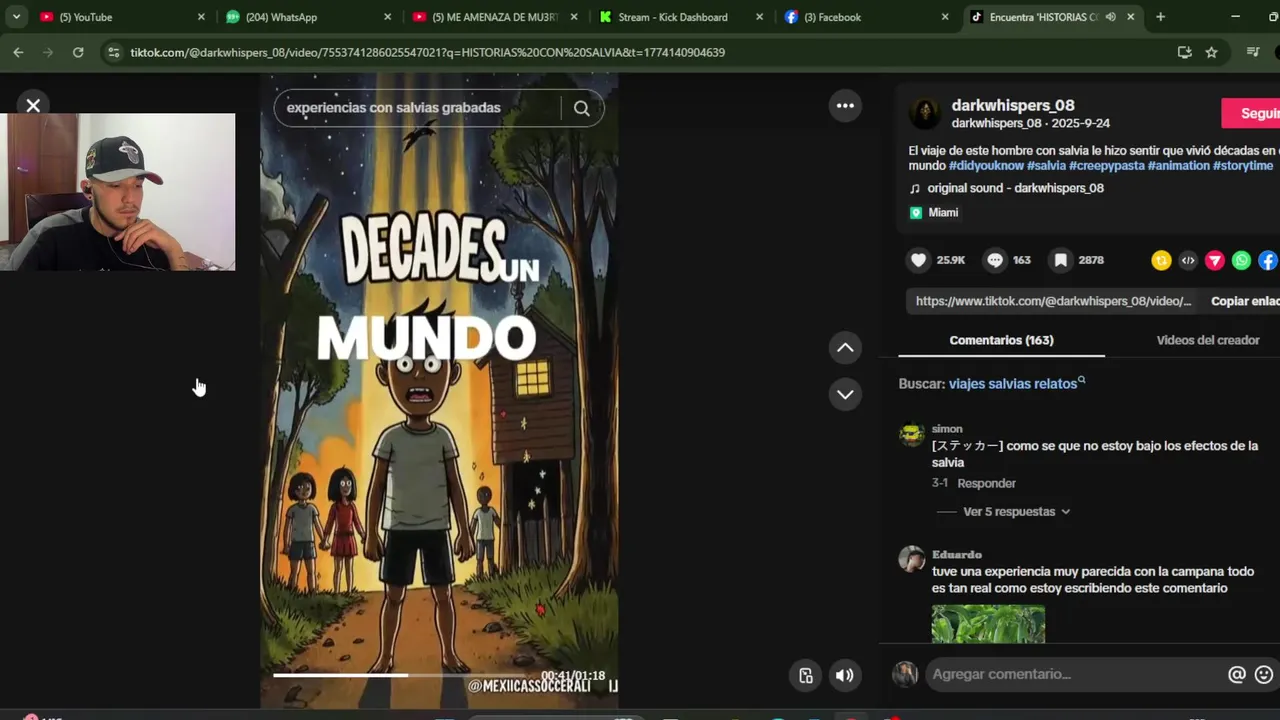
Task: Insert a mention with the @ icon
Action: point(1237,674)
